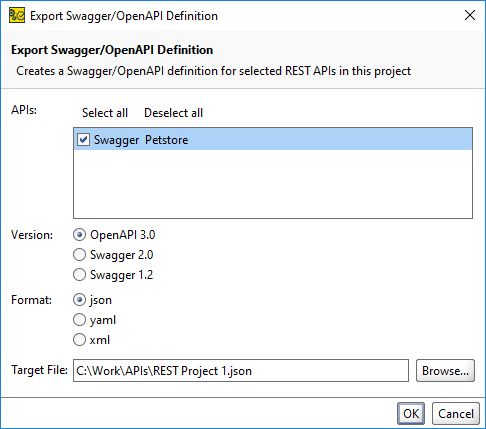Open the Browse... file chooser
The image size is (486, 429).
click(x=445, y=370)
